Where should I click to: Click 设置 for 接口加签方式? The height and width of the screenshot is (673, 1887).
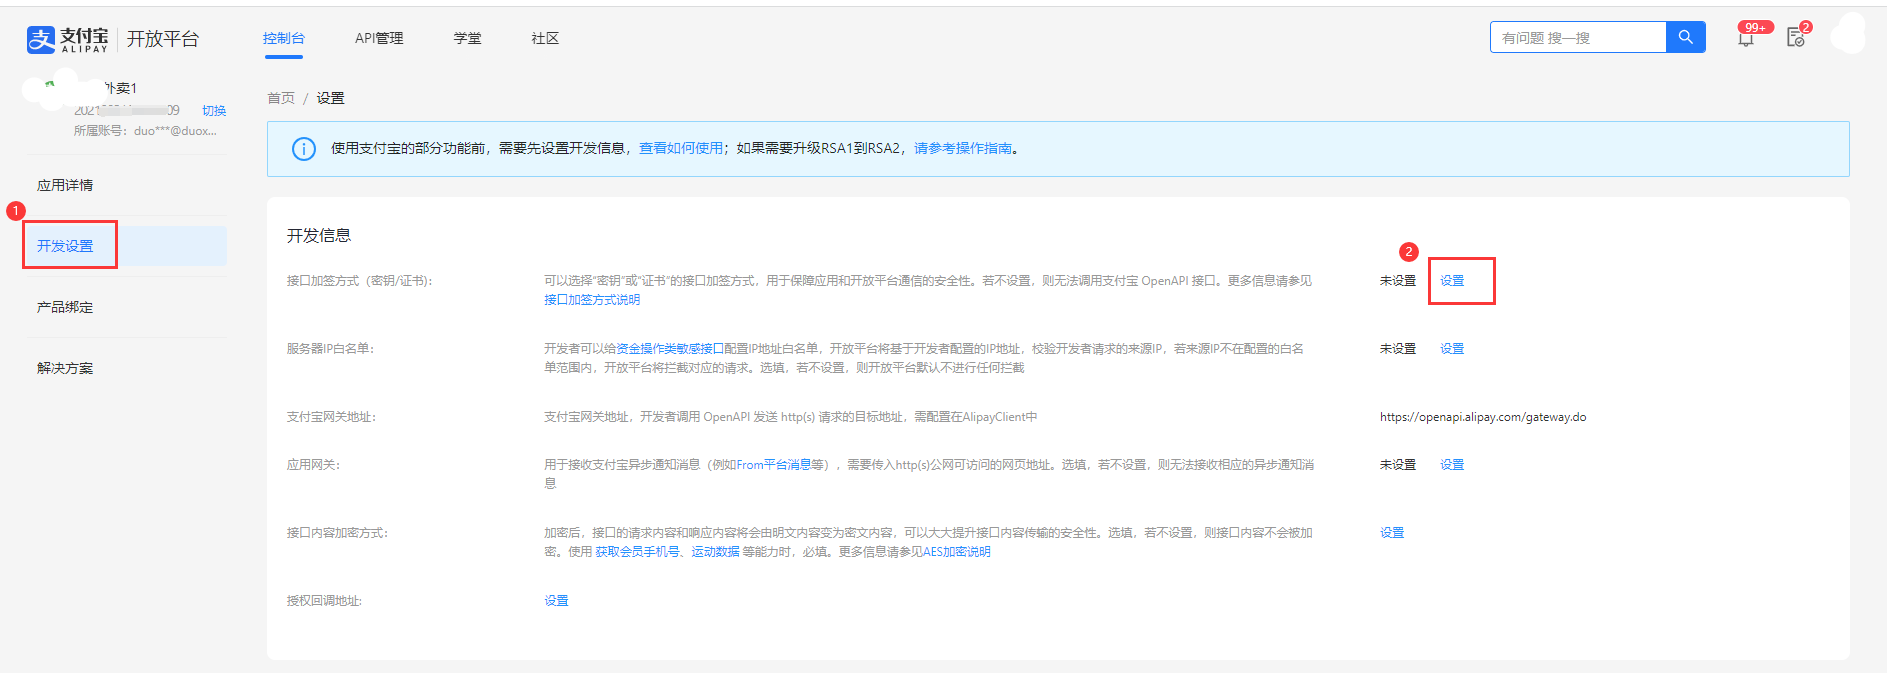(1452, 281)
